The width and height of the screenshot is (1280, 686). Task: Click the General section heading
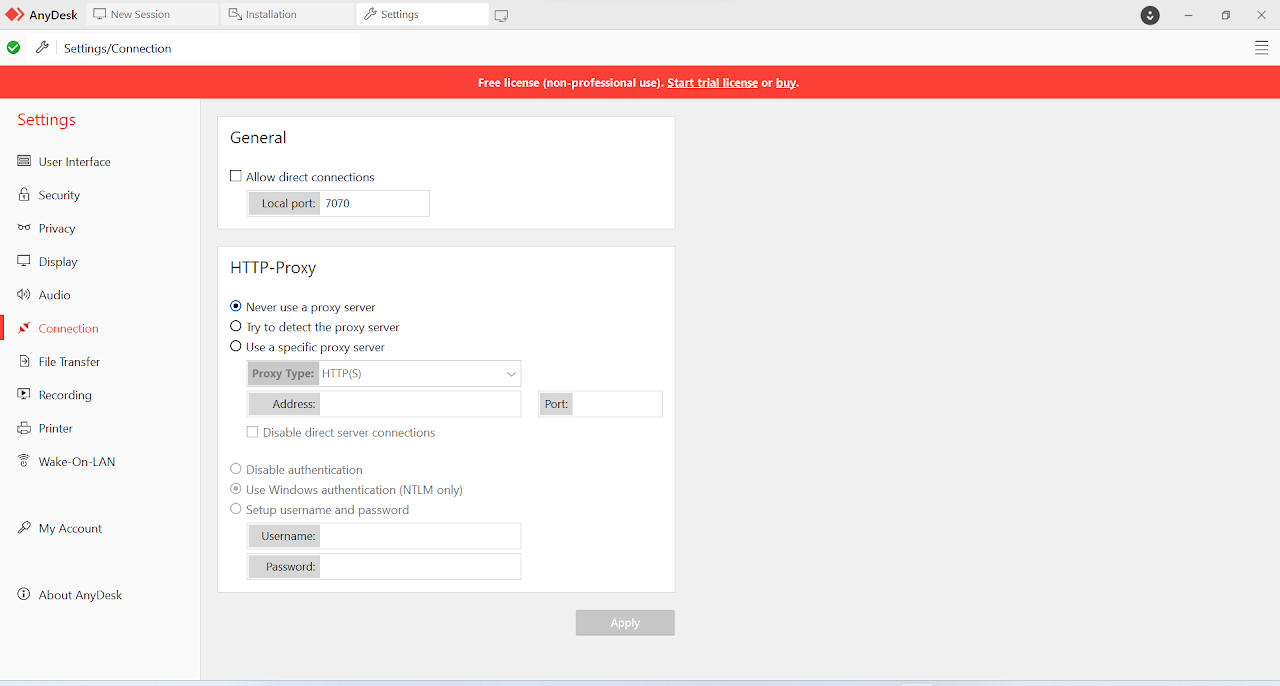(x=258, y=138)
